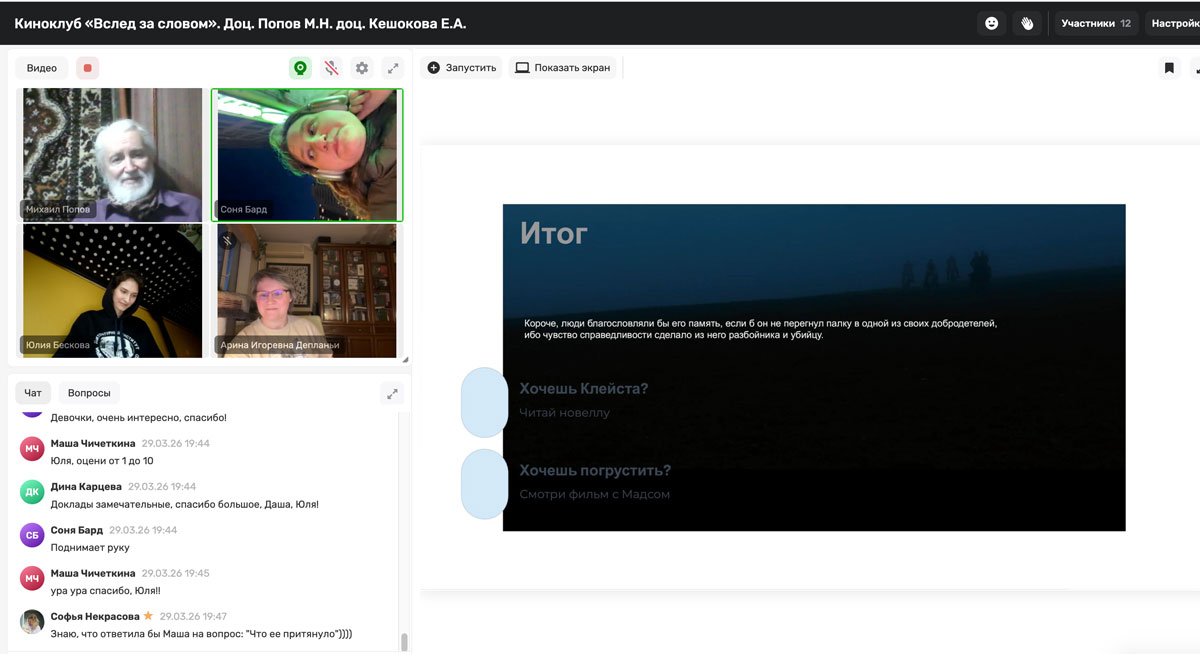Open the Участники participants list
The width and height of the screenshot is (1200, 654).
[x=1096, y=23]
